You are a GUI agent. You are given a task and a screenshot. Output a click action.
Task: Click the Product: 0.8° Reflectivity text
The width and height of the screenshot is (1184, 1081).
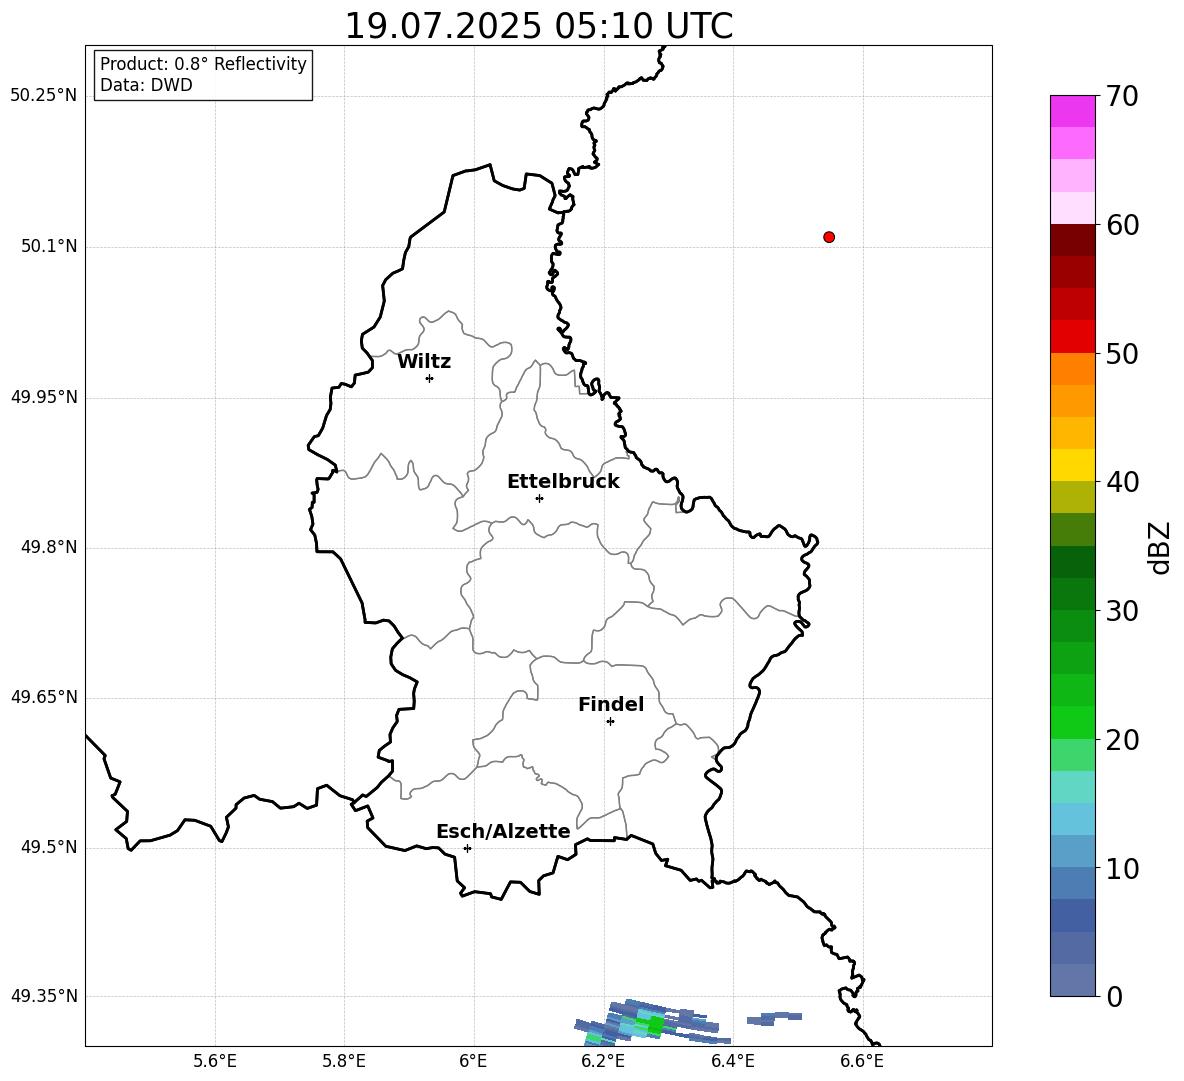point(203,64)
